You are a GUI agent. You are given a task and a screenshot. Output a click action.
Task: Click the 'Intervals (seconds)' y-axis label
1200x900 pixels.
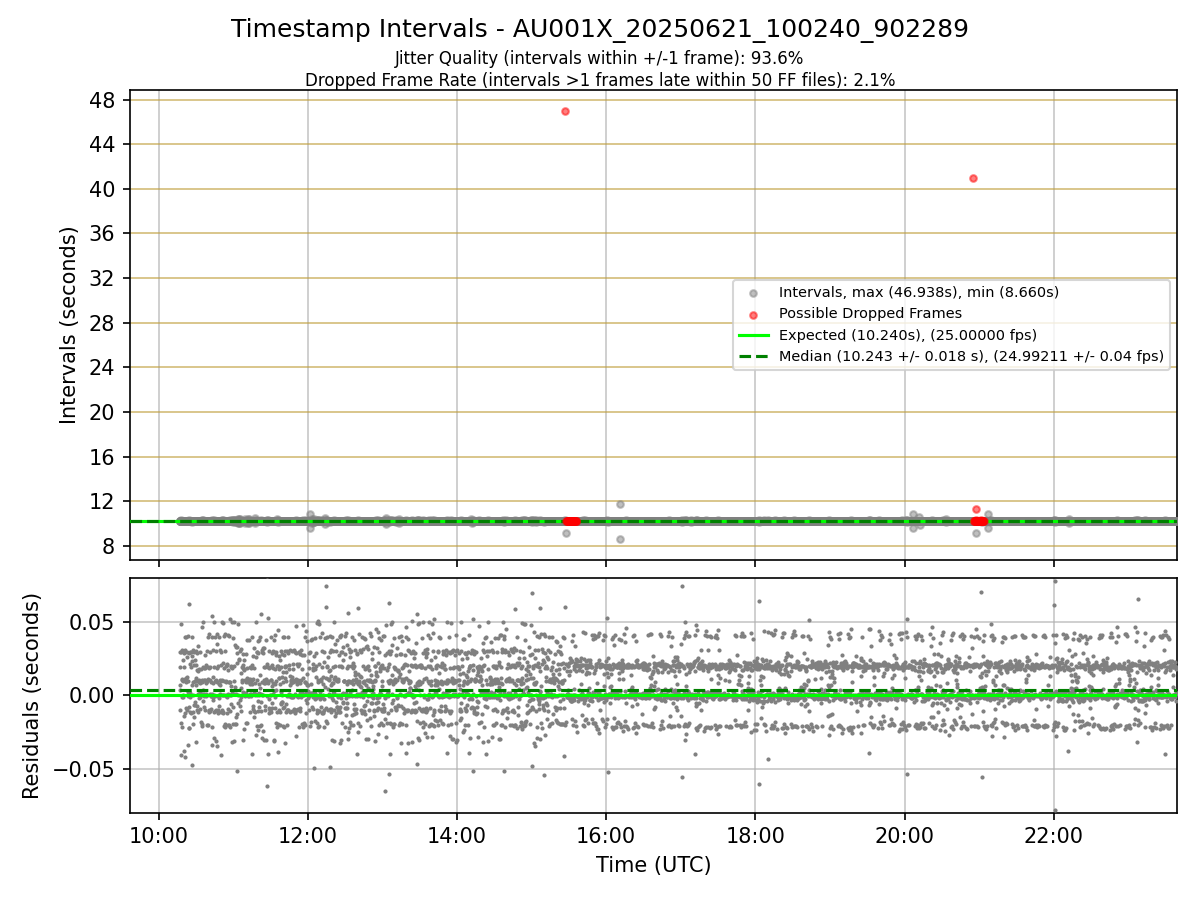pos(68,325)
